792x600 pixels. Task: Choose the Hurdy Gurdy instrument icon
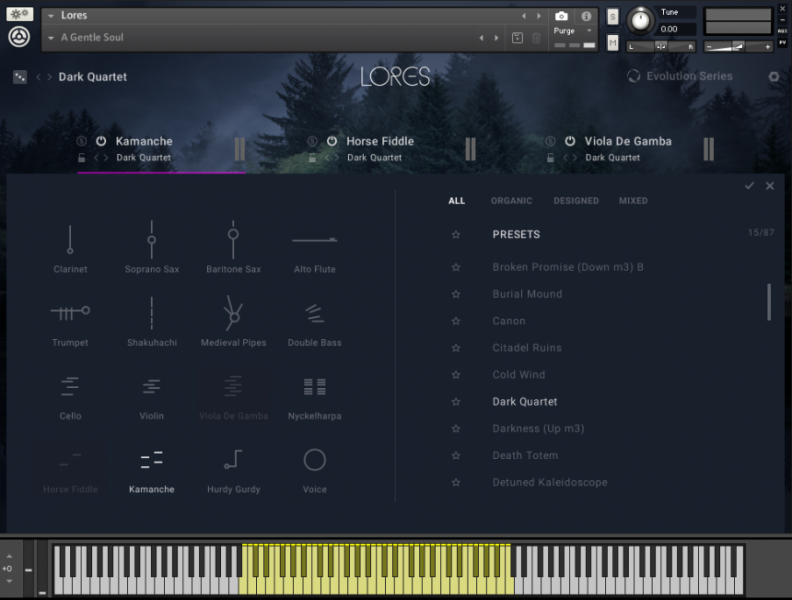[x=233, y=460]
